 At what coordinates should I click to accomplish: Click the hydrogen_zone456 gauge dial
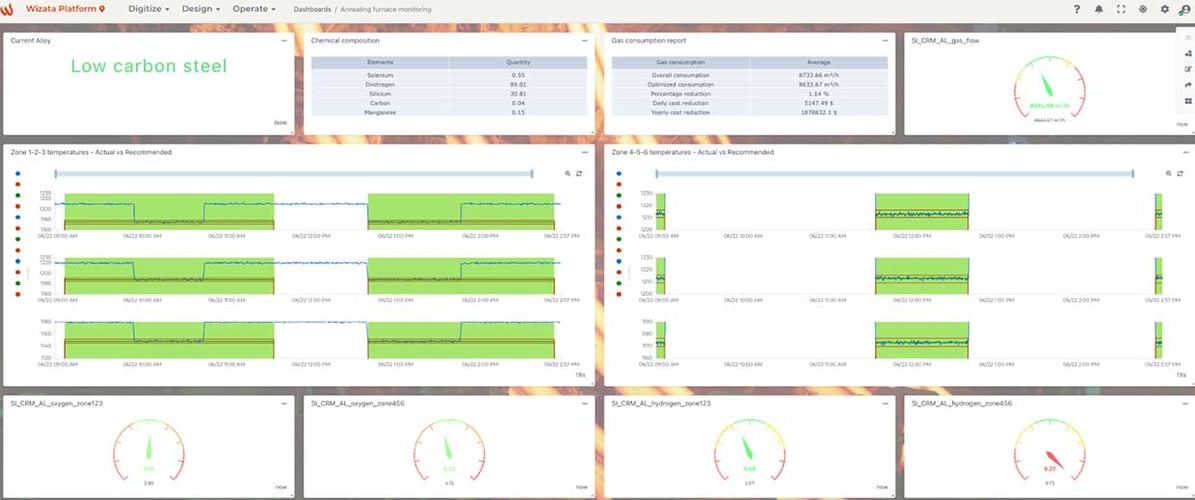tap(1049, 451)
